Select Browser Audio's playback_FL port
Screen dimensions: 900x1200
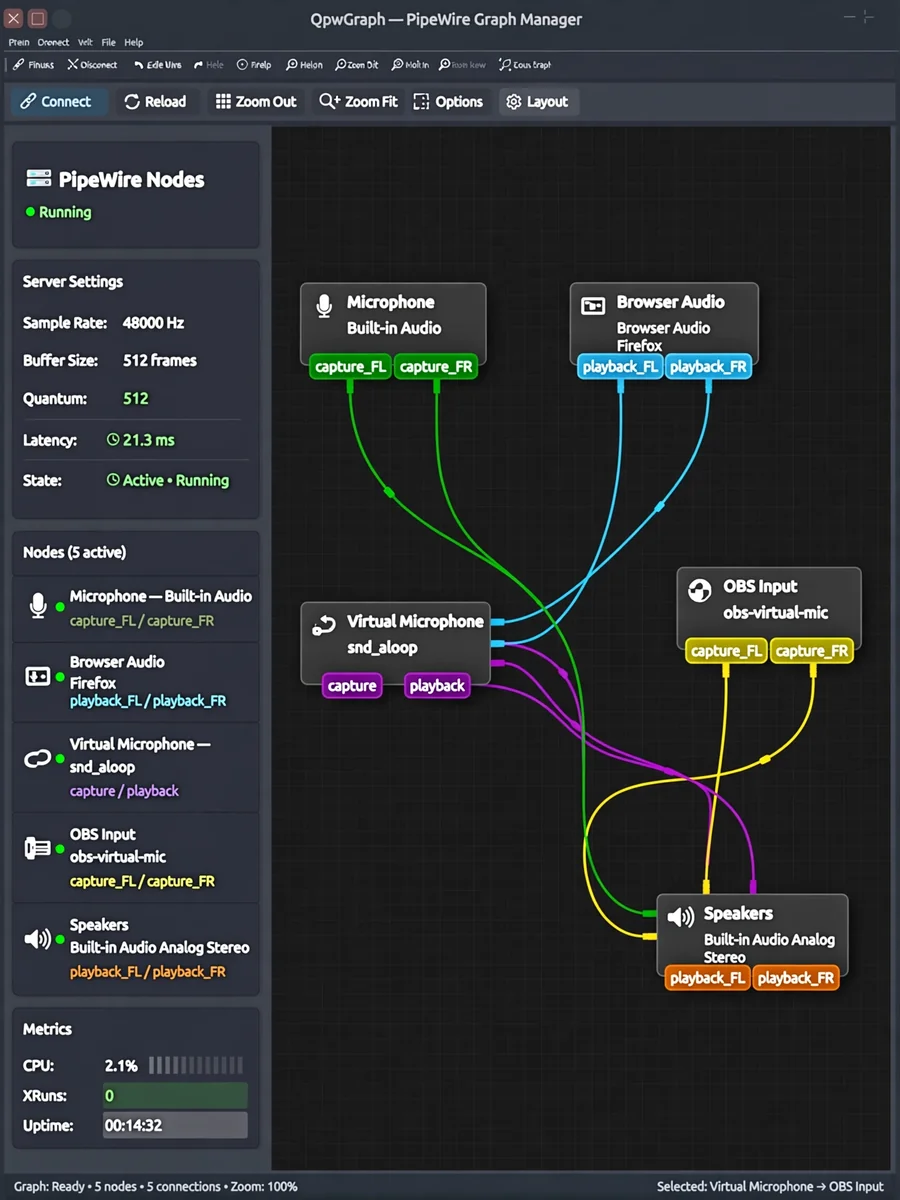pyautogui.click(x=620, y=367)
